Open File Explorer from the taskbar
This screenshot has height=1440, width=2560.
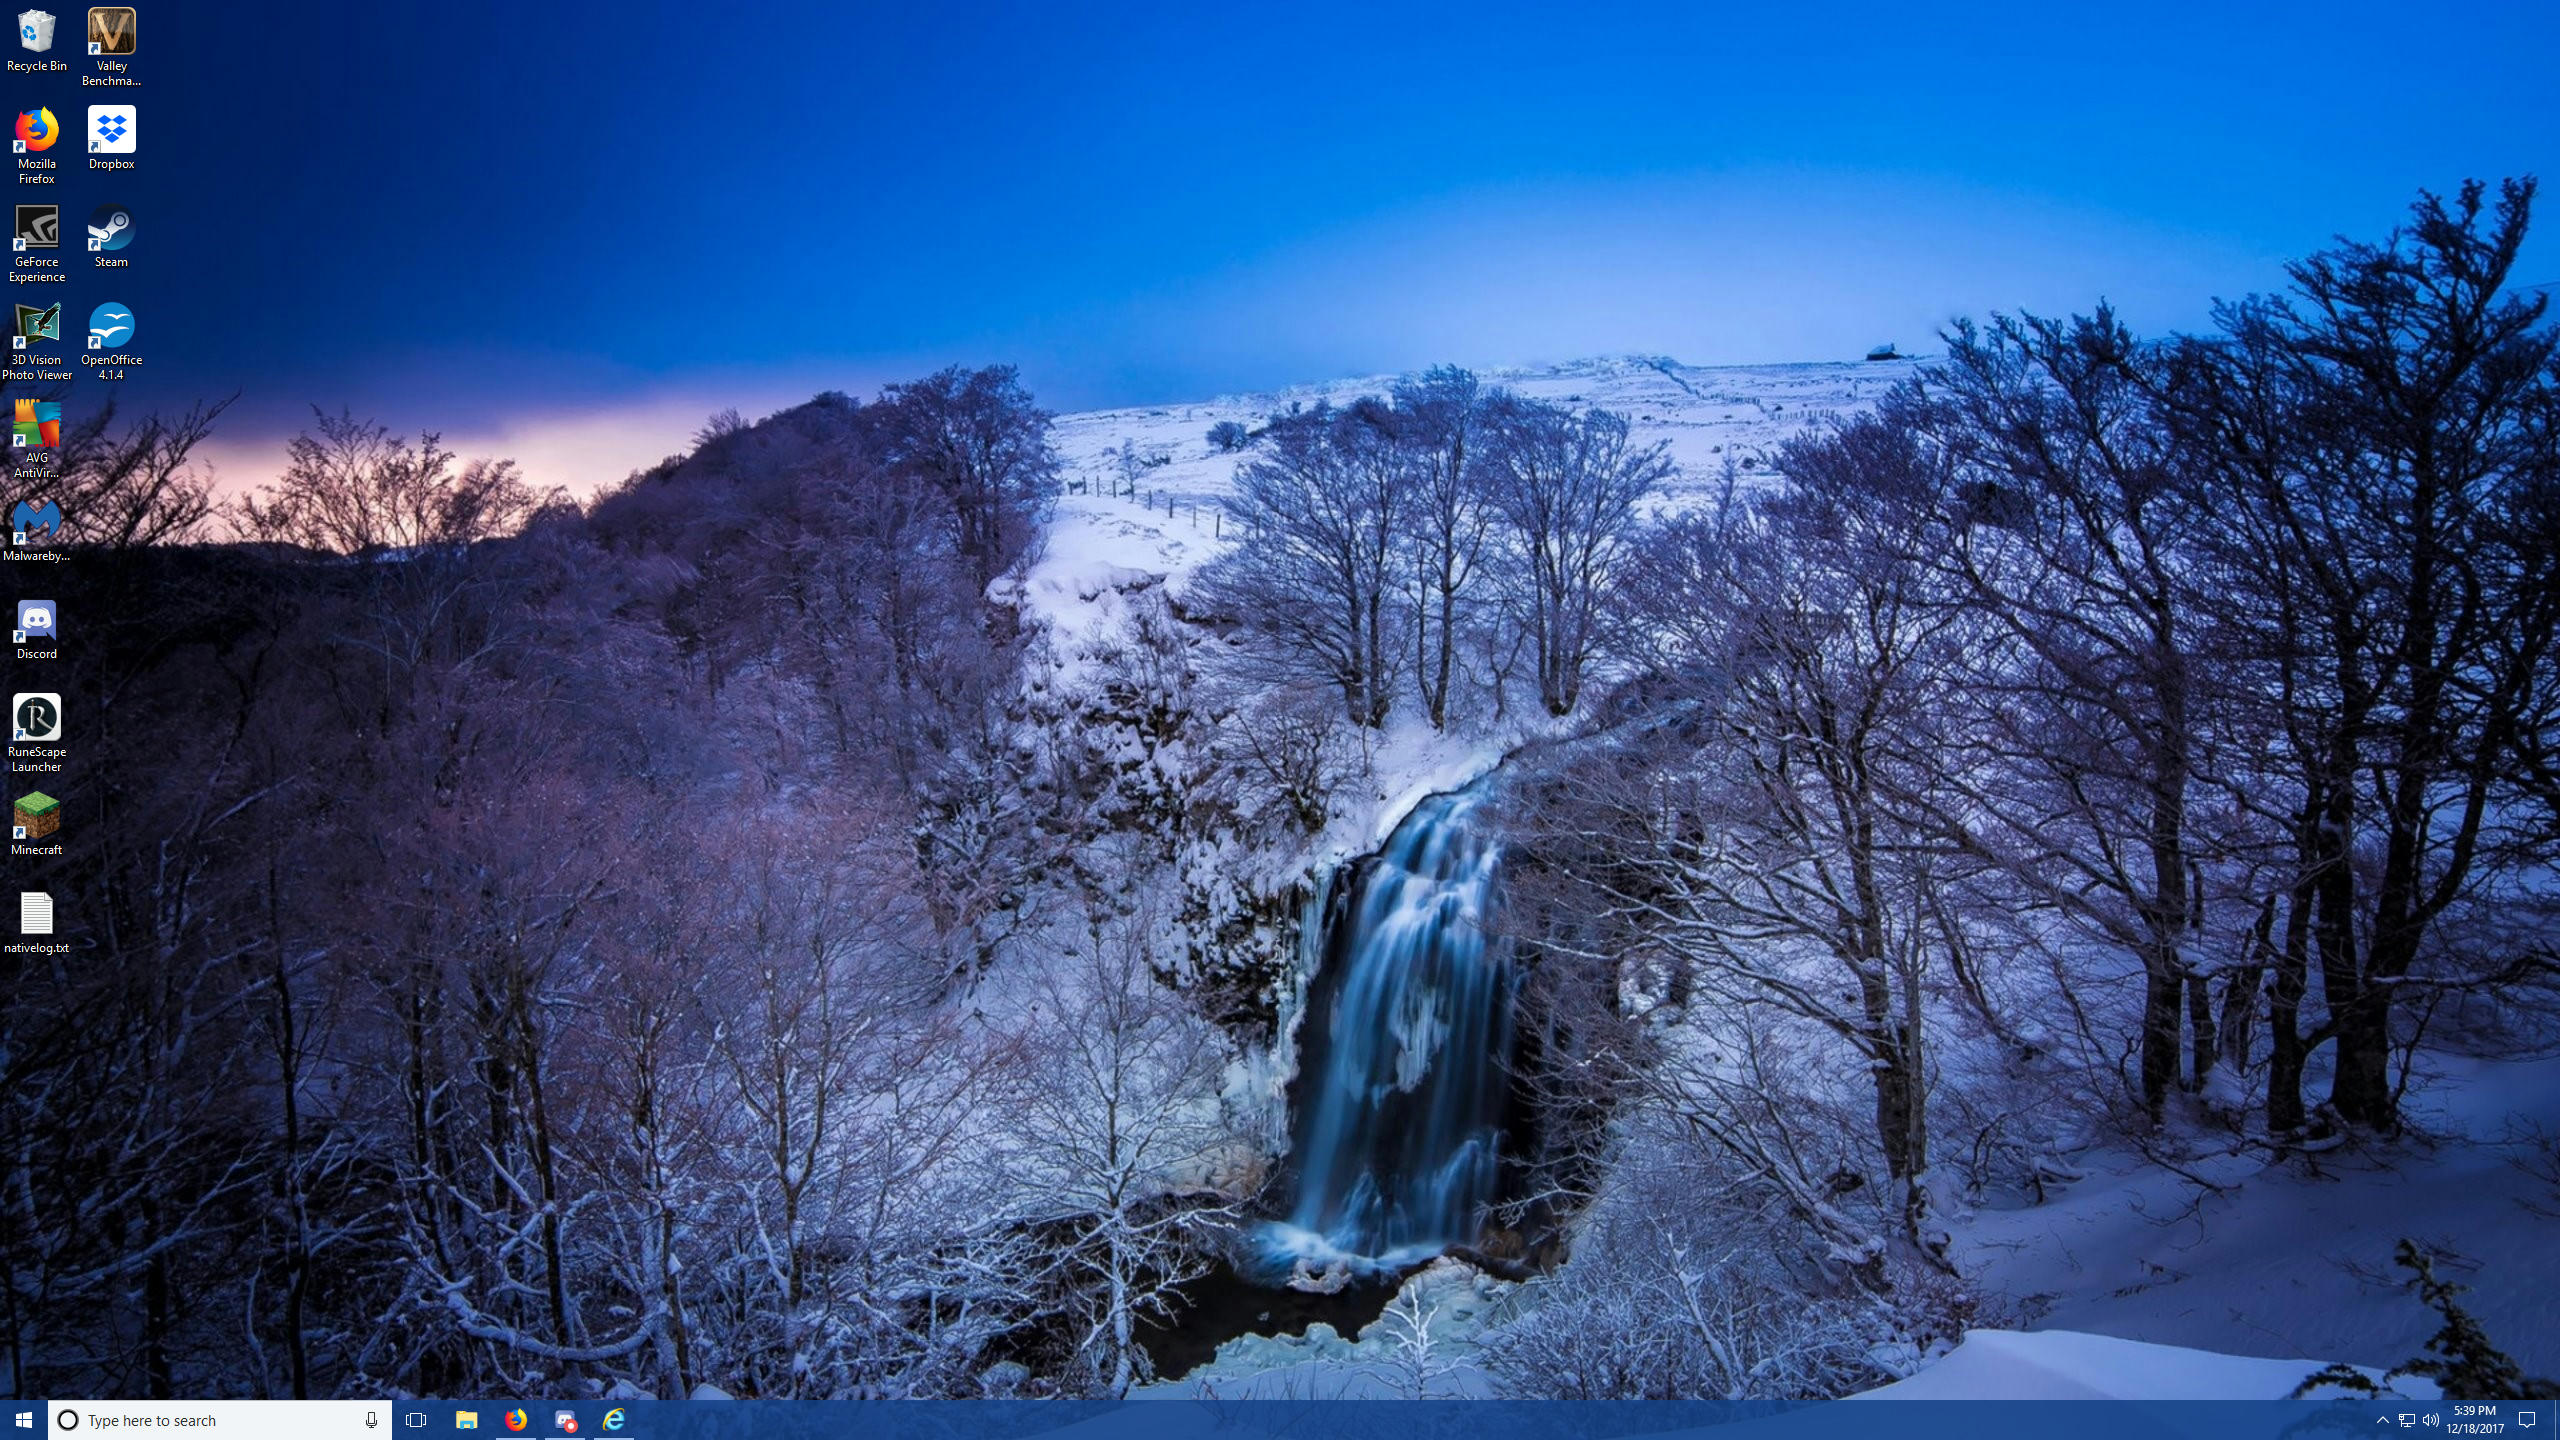(466, 1420)
